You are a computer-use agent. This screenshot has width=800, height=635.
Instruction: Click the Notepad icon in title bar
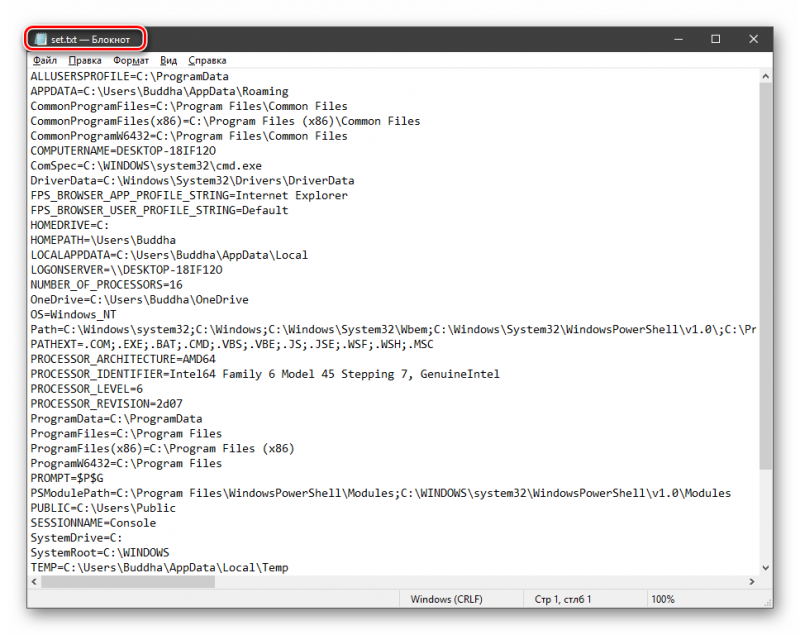pos(41,39)
